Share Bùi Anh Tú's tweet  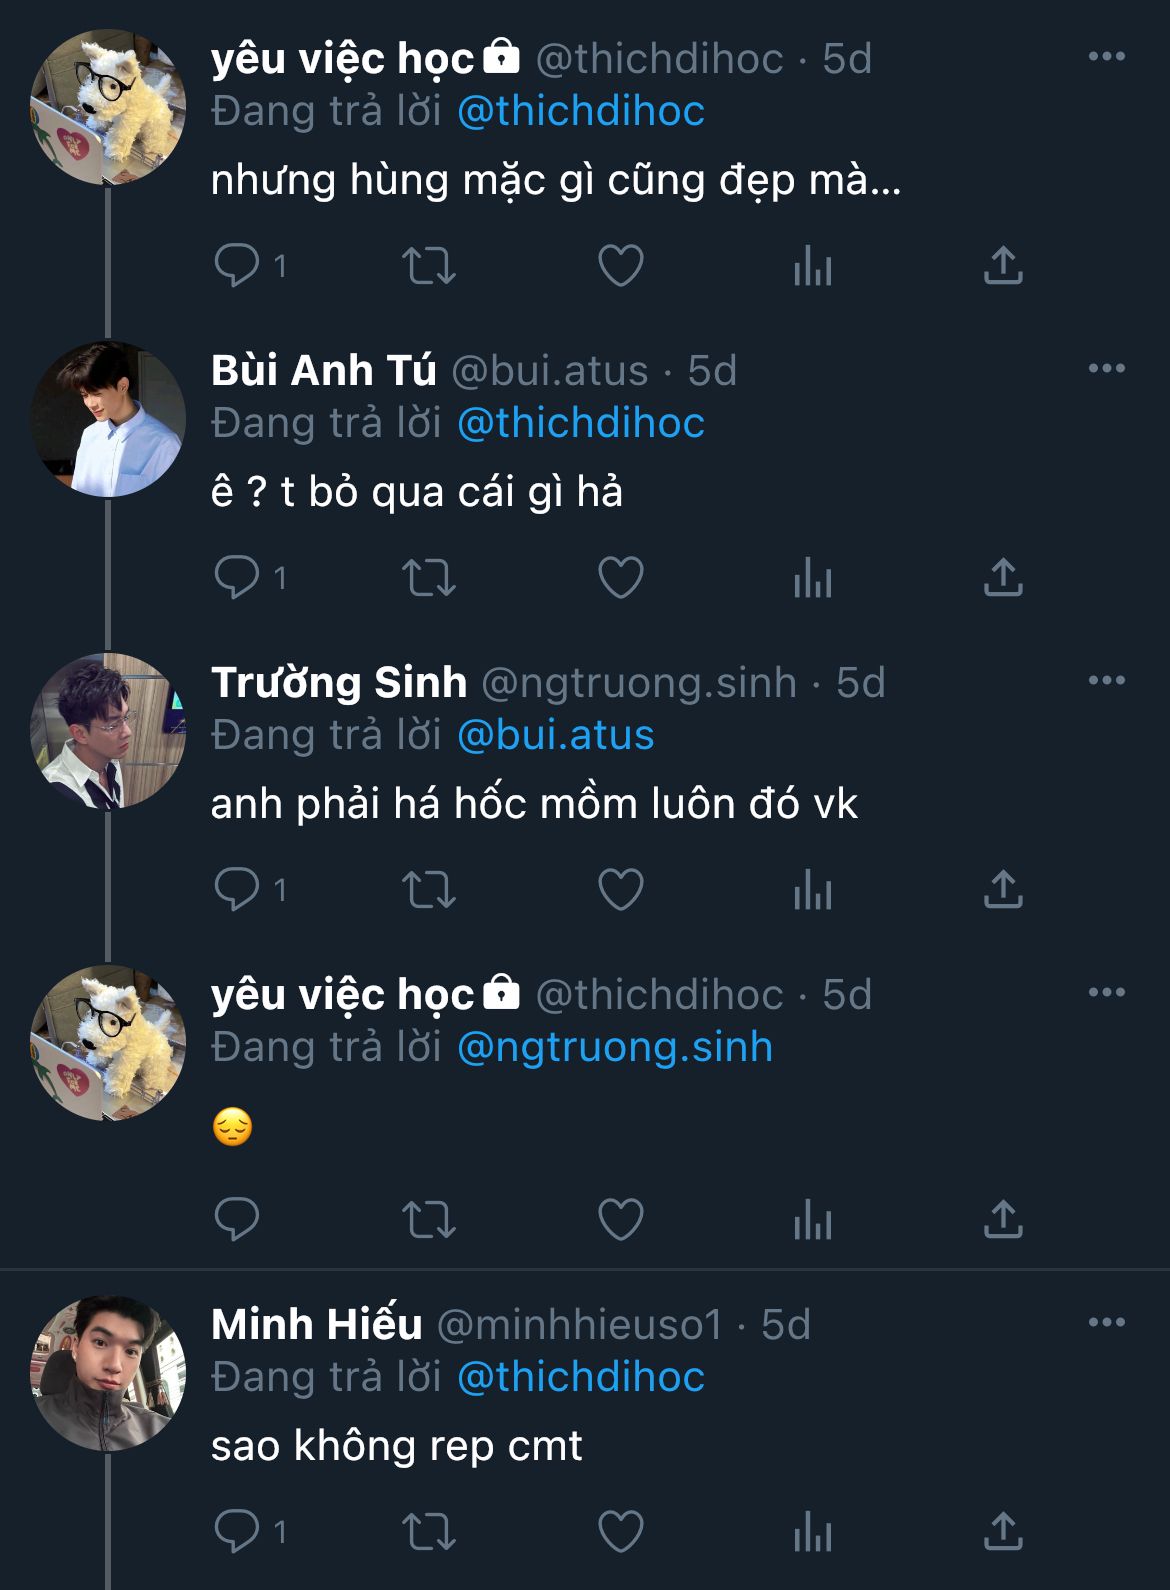tap(1003, 578)
